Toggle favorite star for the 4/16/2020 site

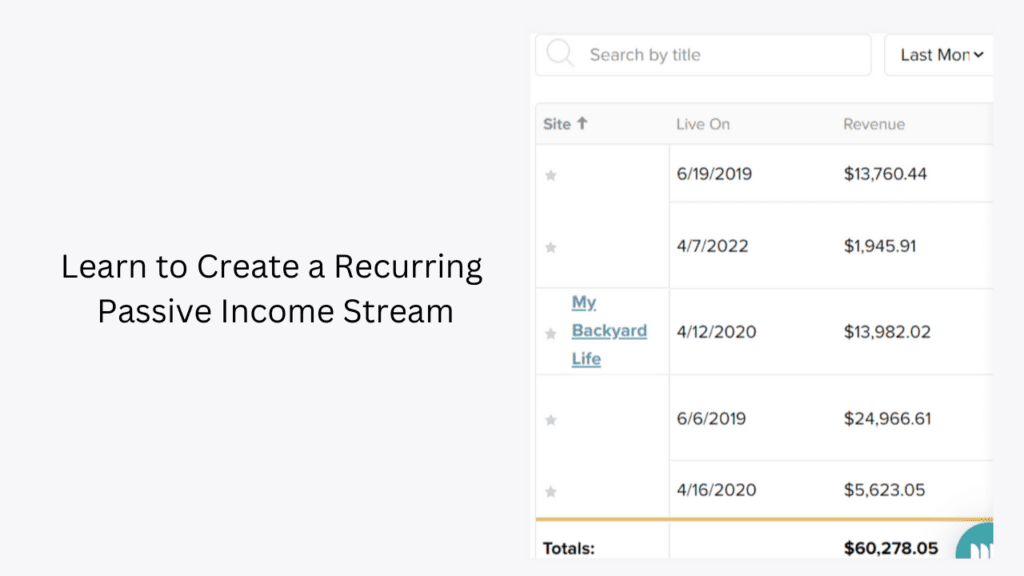pos(551,491)
